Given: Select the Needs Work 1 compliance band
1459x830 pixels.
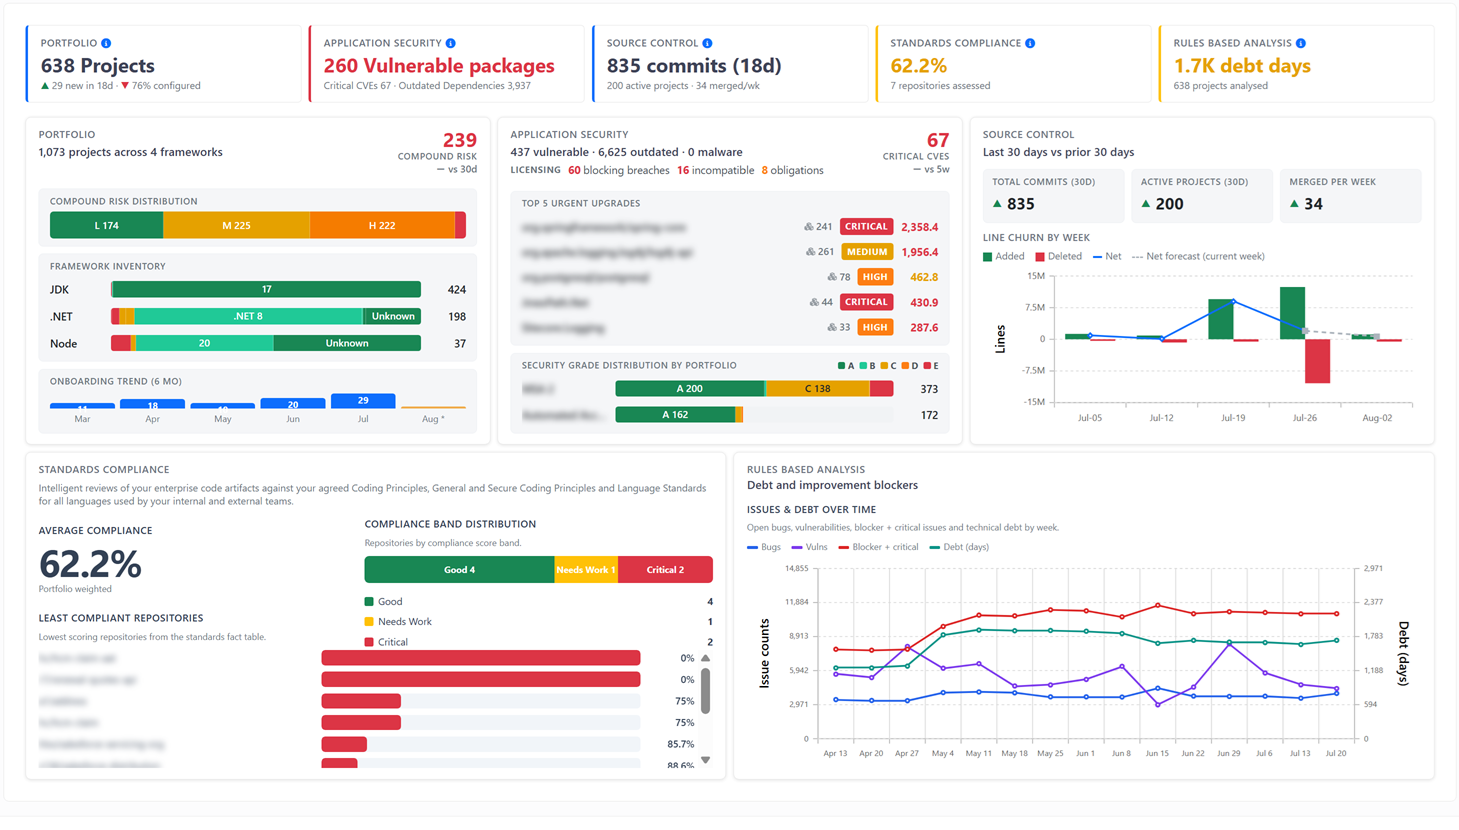Looking at the screenshot, I should 586,570.
